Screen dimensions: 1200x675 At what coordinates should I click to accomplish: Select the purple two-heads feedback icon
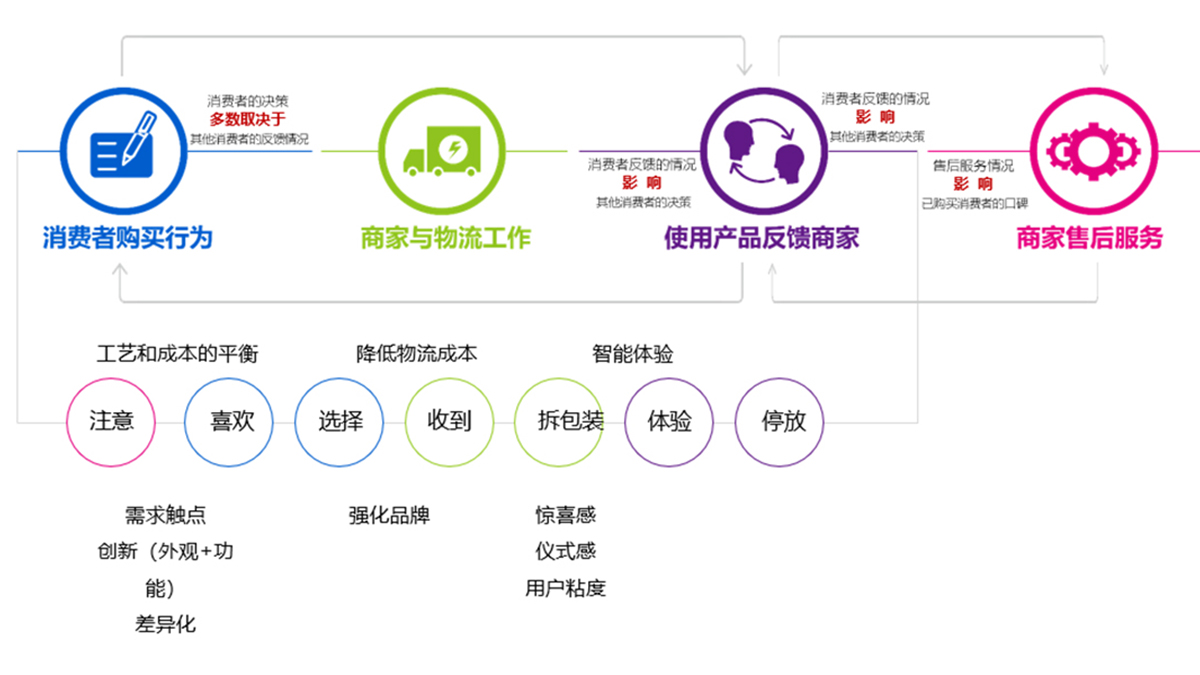765,151
